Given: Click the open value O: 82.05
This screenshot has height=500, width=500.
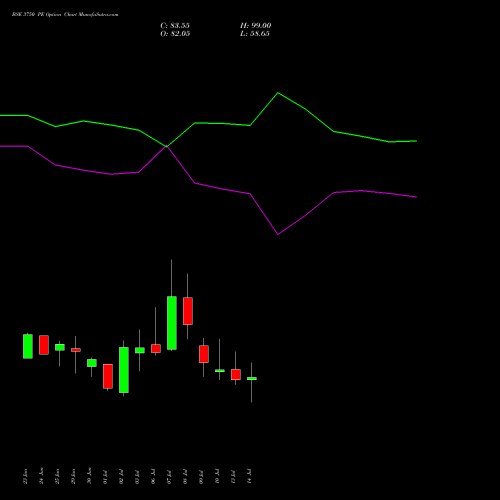Looking at the screenshot, I should pos(175,34).
